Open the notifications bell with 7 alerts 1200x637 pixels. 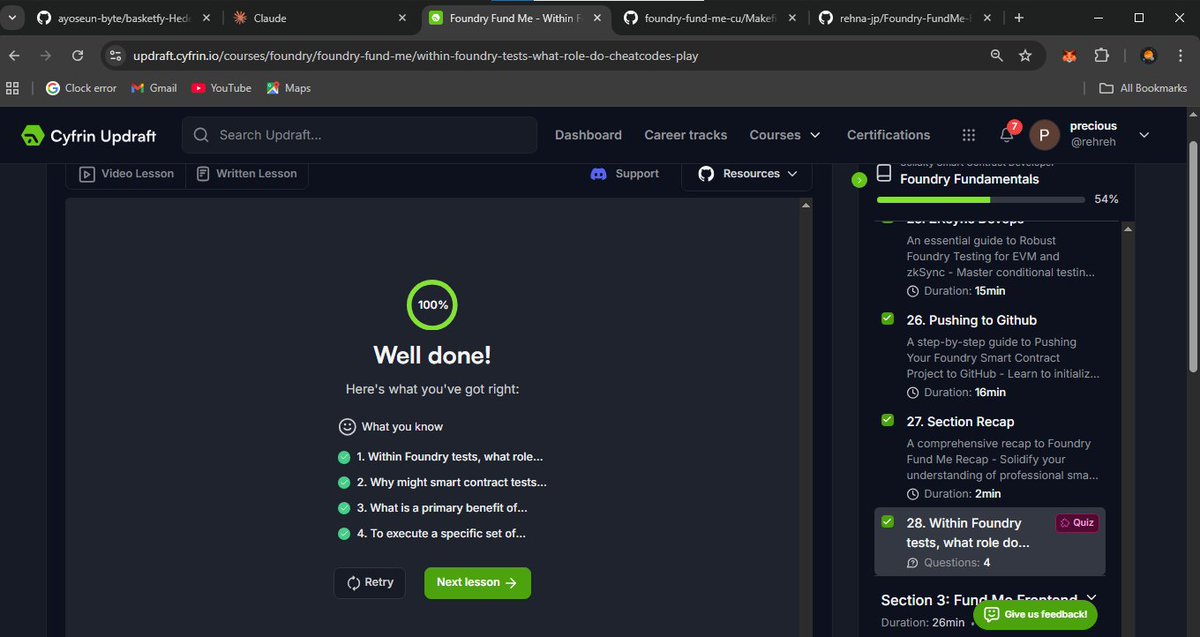point(1006,134)
